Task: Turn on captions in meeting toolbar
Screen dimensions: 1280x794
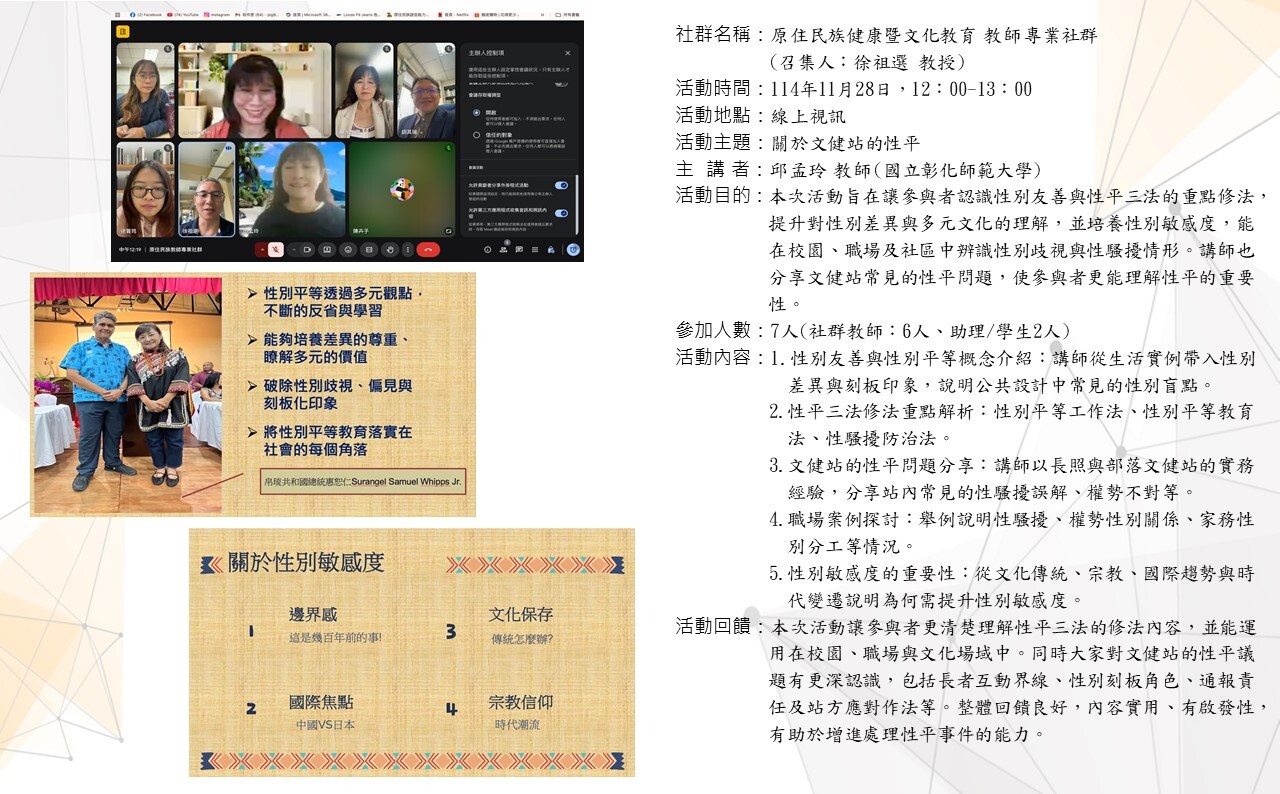Action: tap(369, 250)
